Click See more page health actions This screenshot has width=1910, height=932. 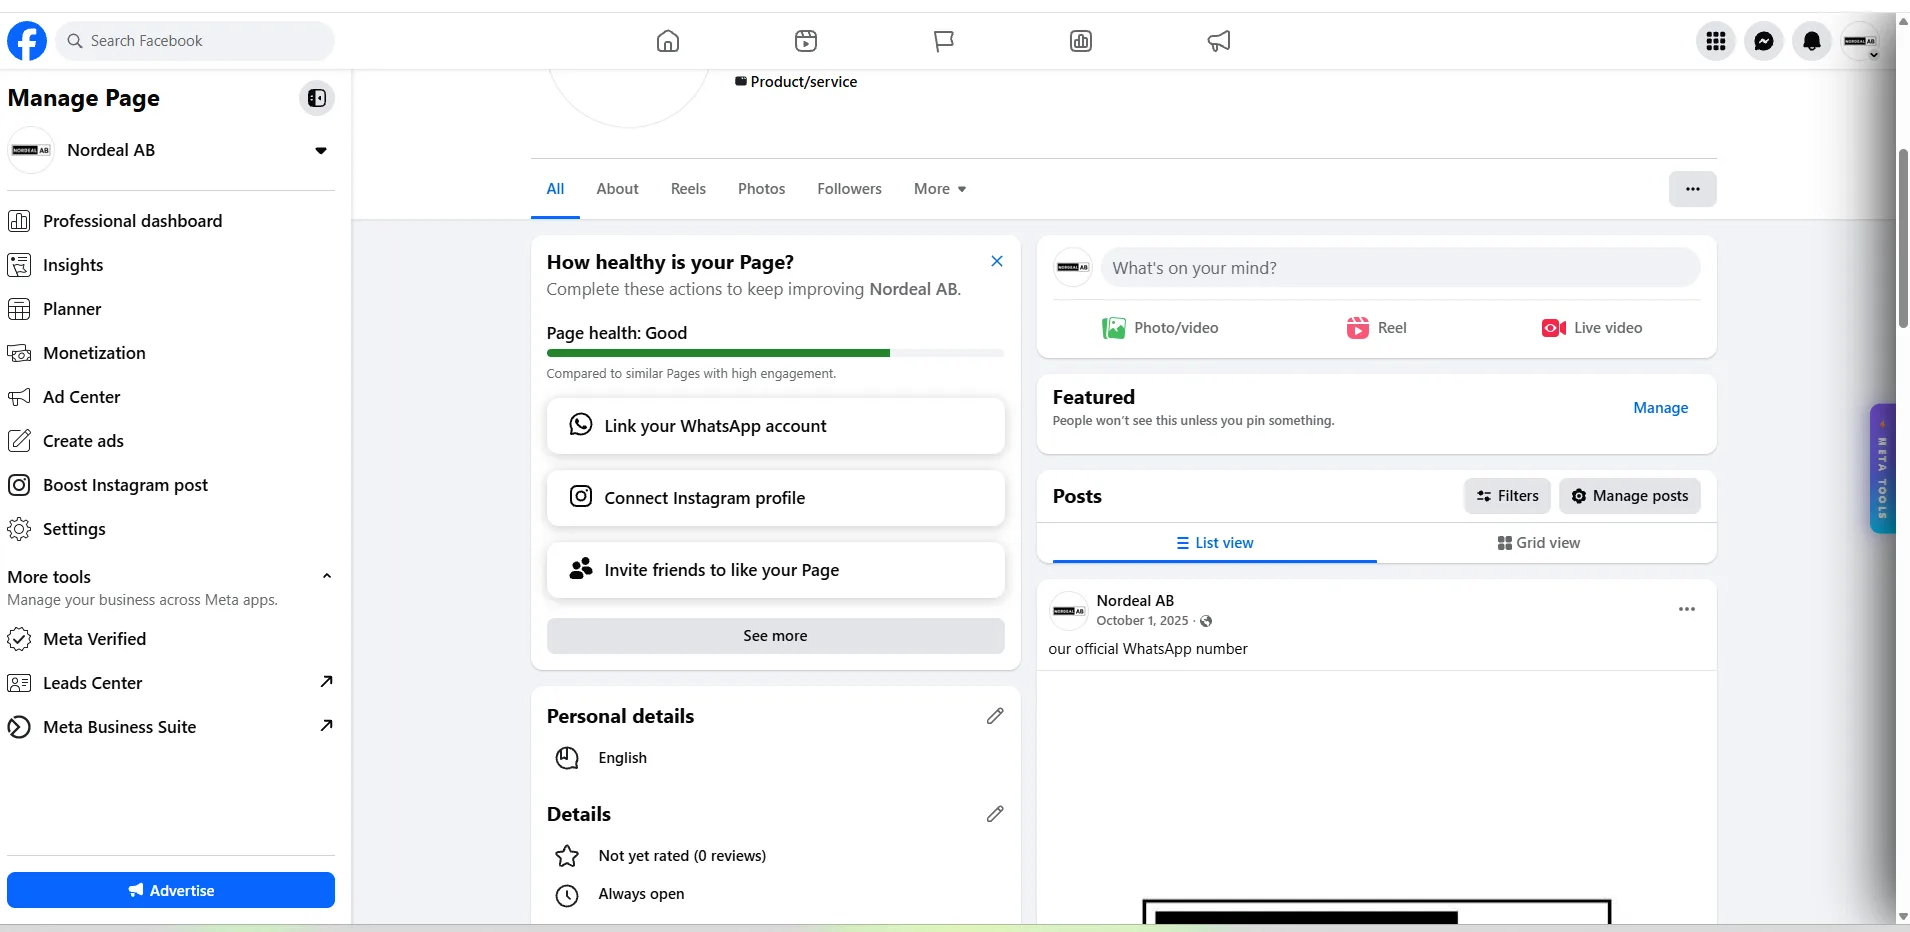(775, 636)
